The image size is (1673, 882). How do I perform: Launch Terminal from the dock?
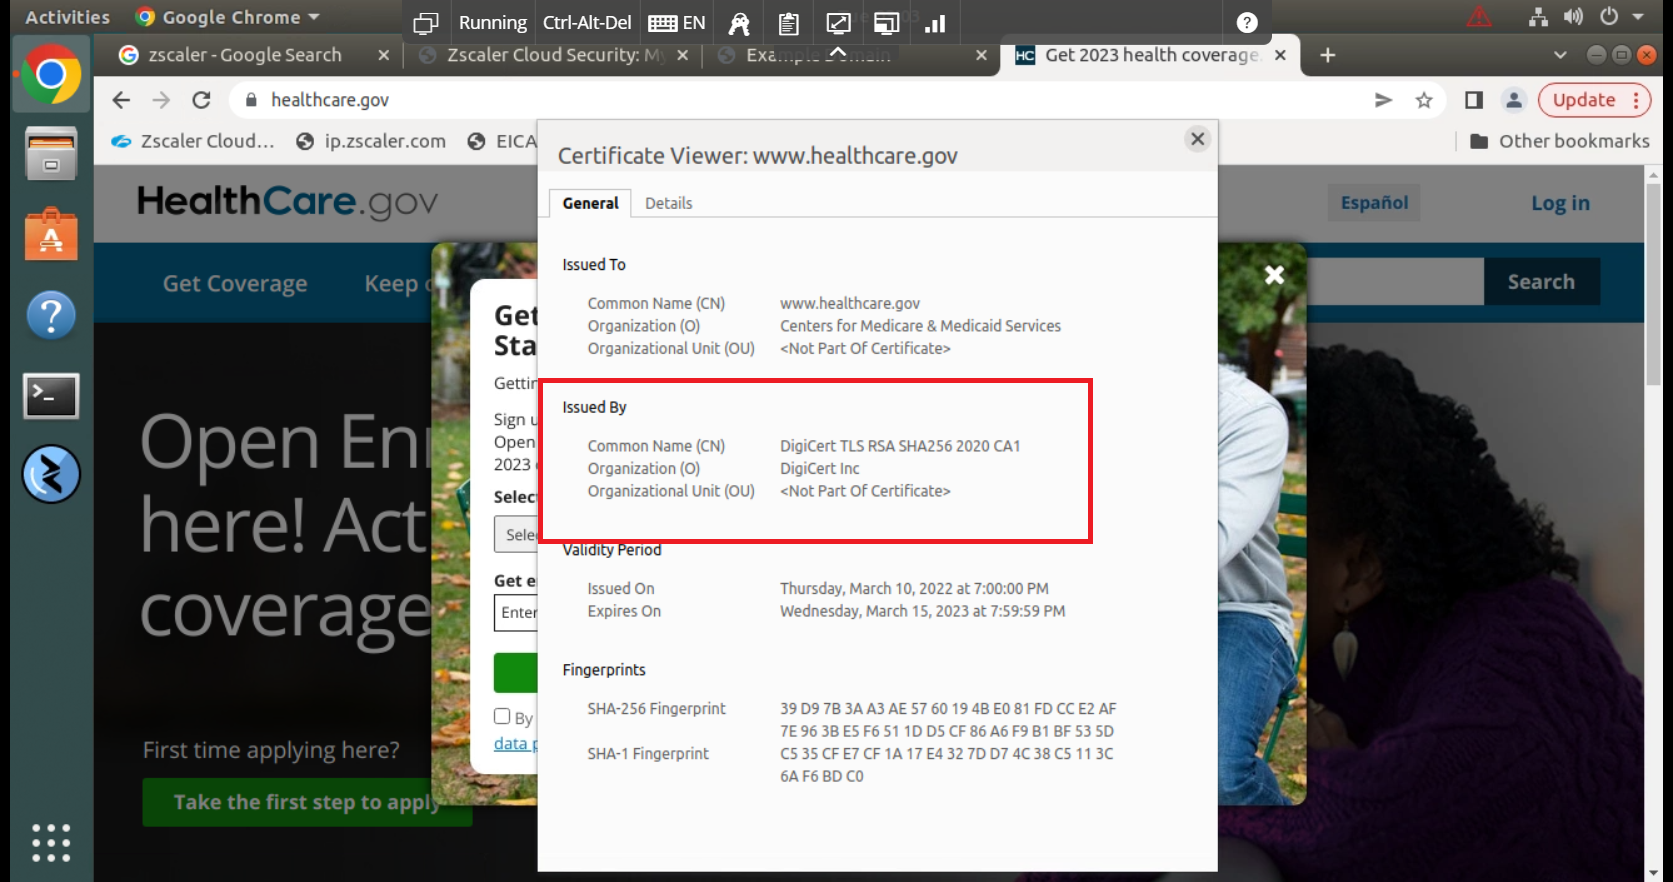point(51,396)
